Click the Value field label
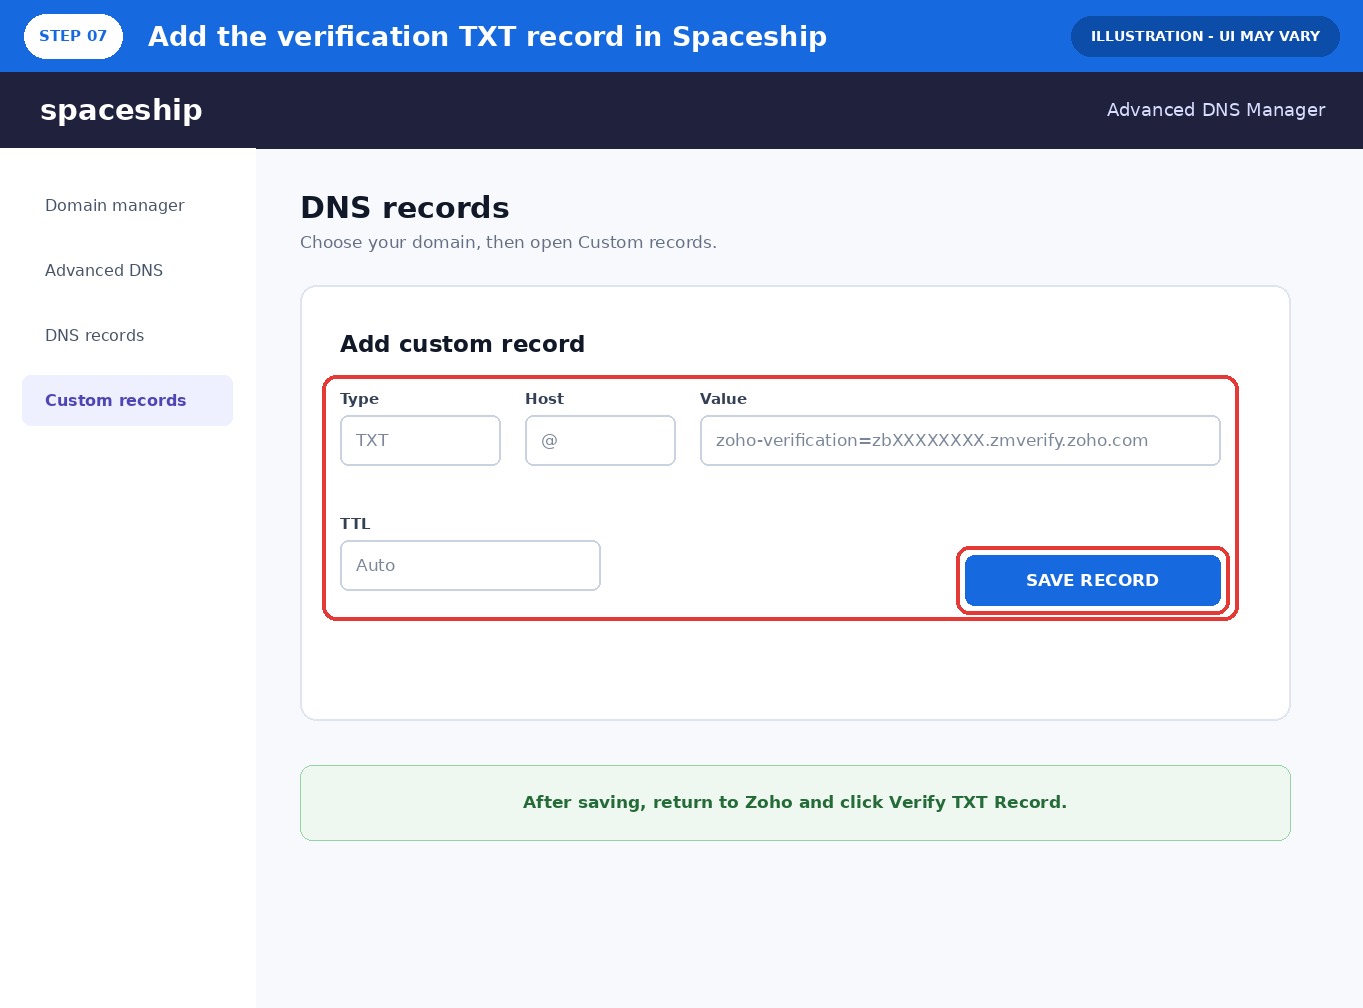This screenshot has height=1008, width=1363. pyautogui.click(x=723, y=398)
